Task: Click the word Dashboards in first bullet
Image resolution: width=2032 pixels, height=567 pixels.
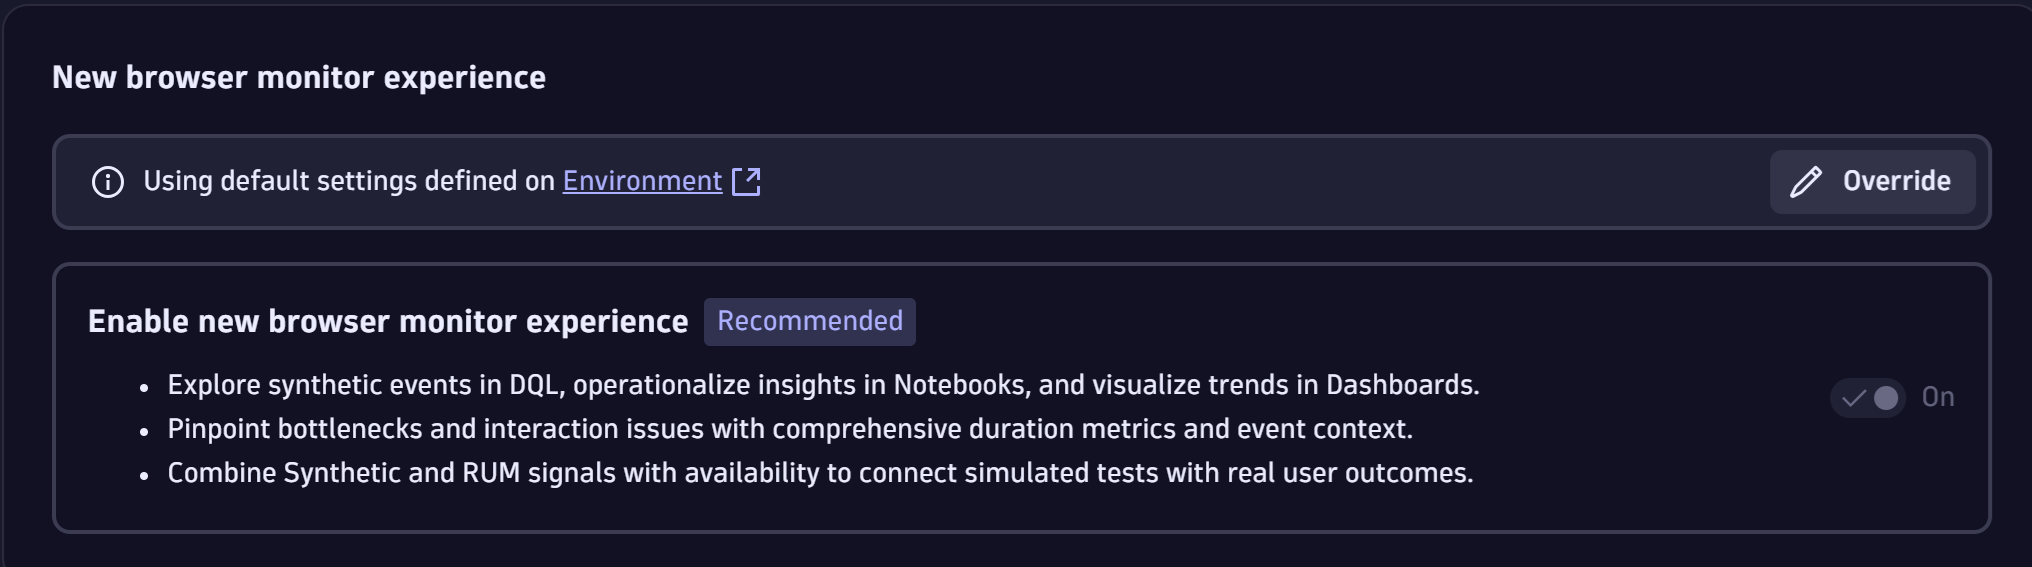Action: click(1400, 385)
